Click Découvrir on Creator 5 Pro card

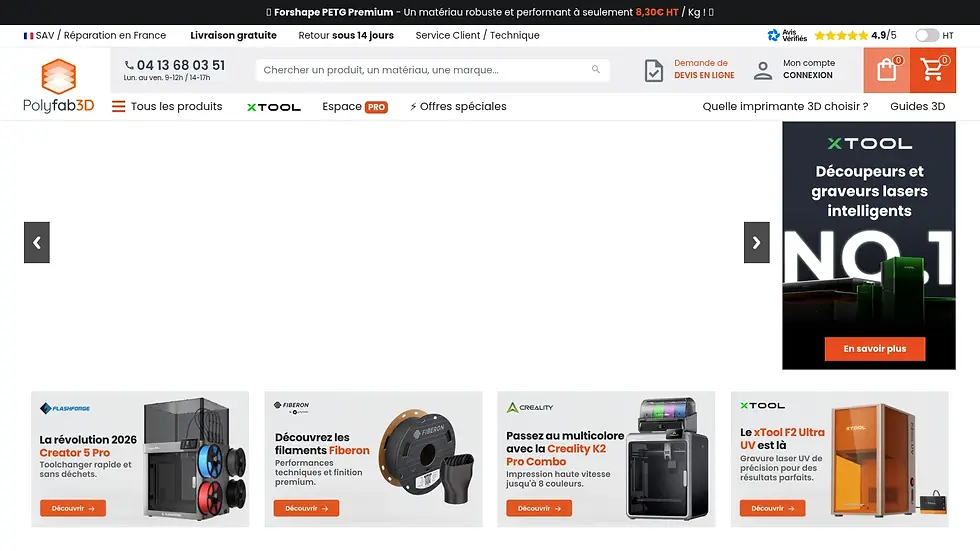tap(73, 509)
